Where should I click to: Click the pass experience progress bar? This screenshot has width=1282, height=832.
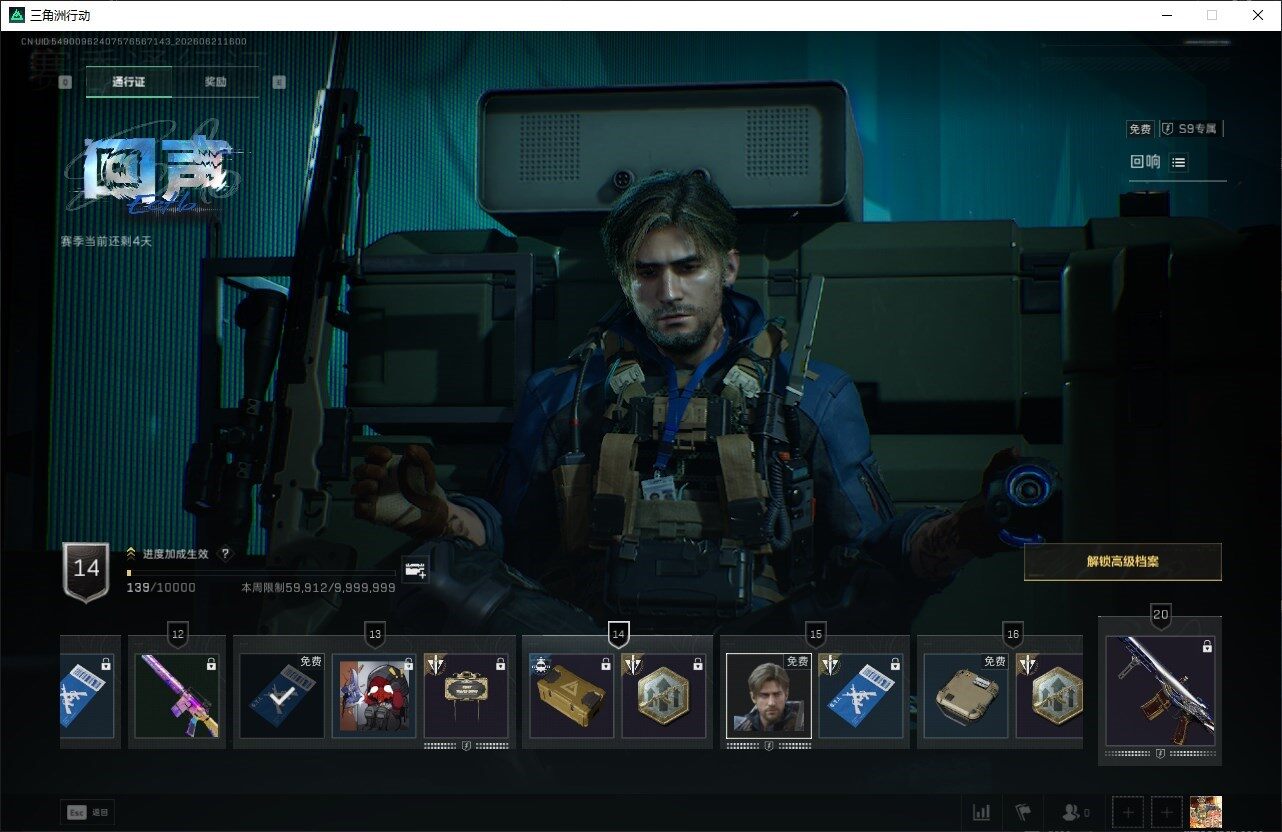(261, 572)
